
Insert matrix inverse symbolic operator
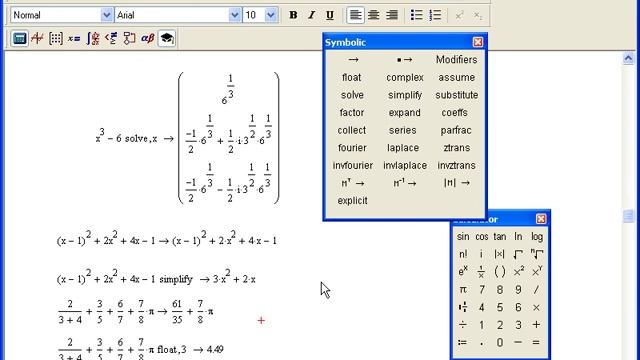point(404,183)
